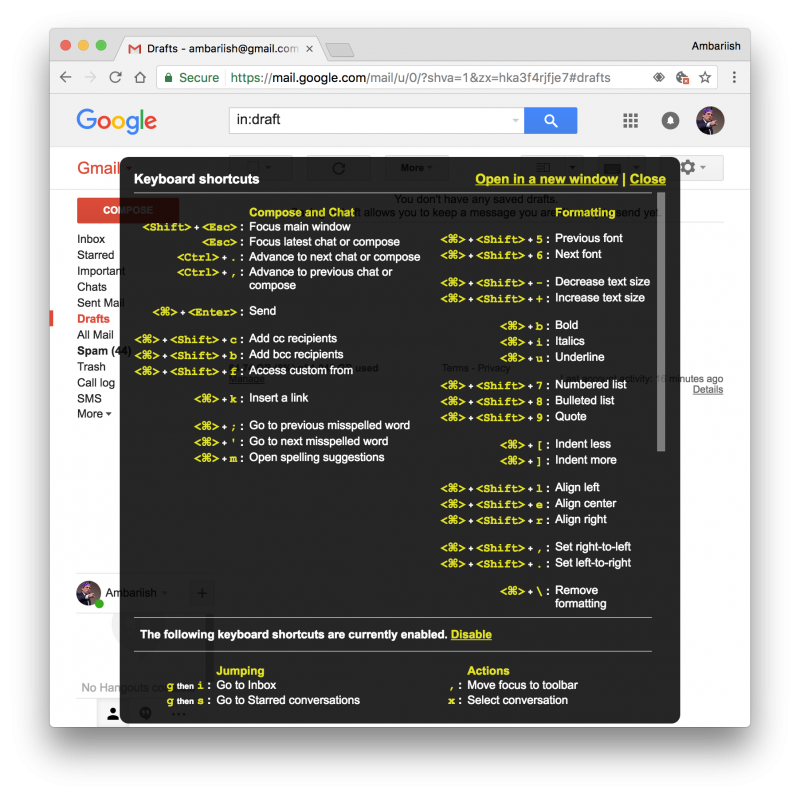Click the Google apps grid icon
This screenshot has width=800, height=798.
tap(630, 121)
